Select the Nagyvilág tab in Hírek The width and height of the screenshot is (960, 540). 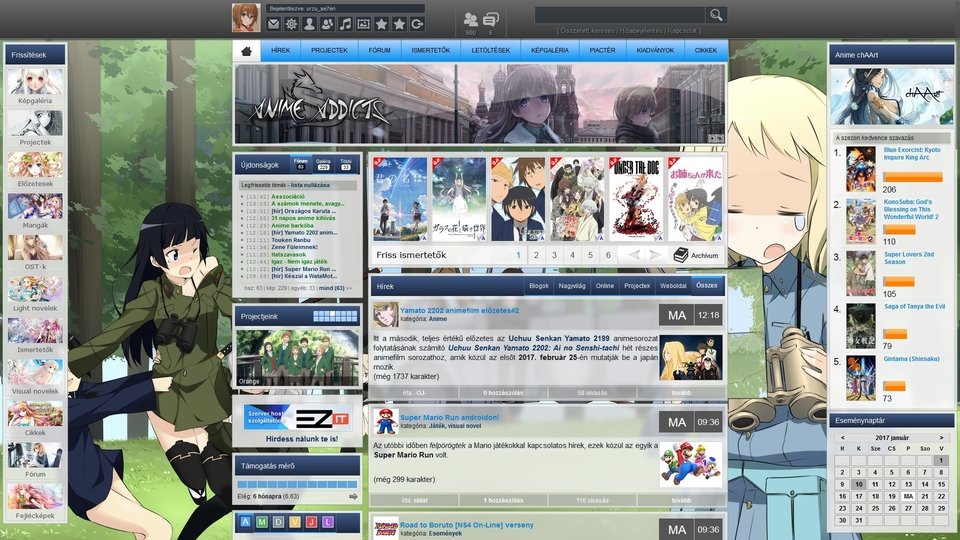(572, 286)
